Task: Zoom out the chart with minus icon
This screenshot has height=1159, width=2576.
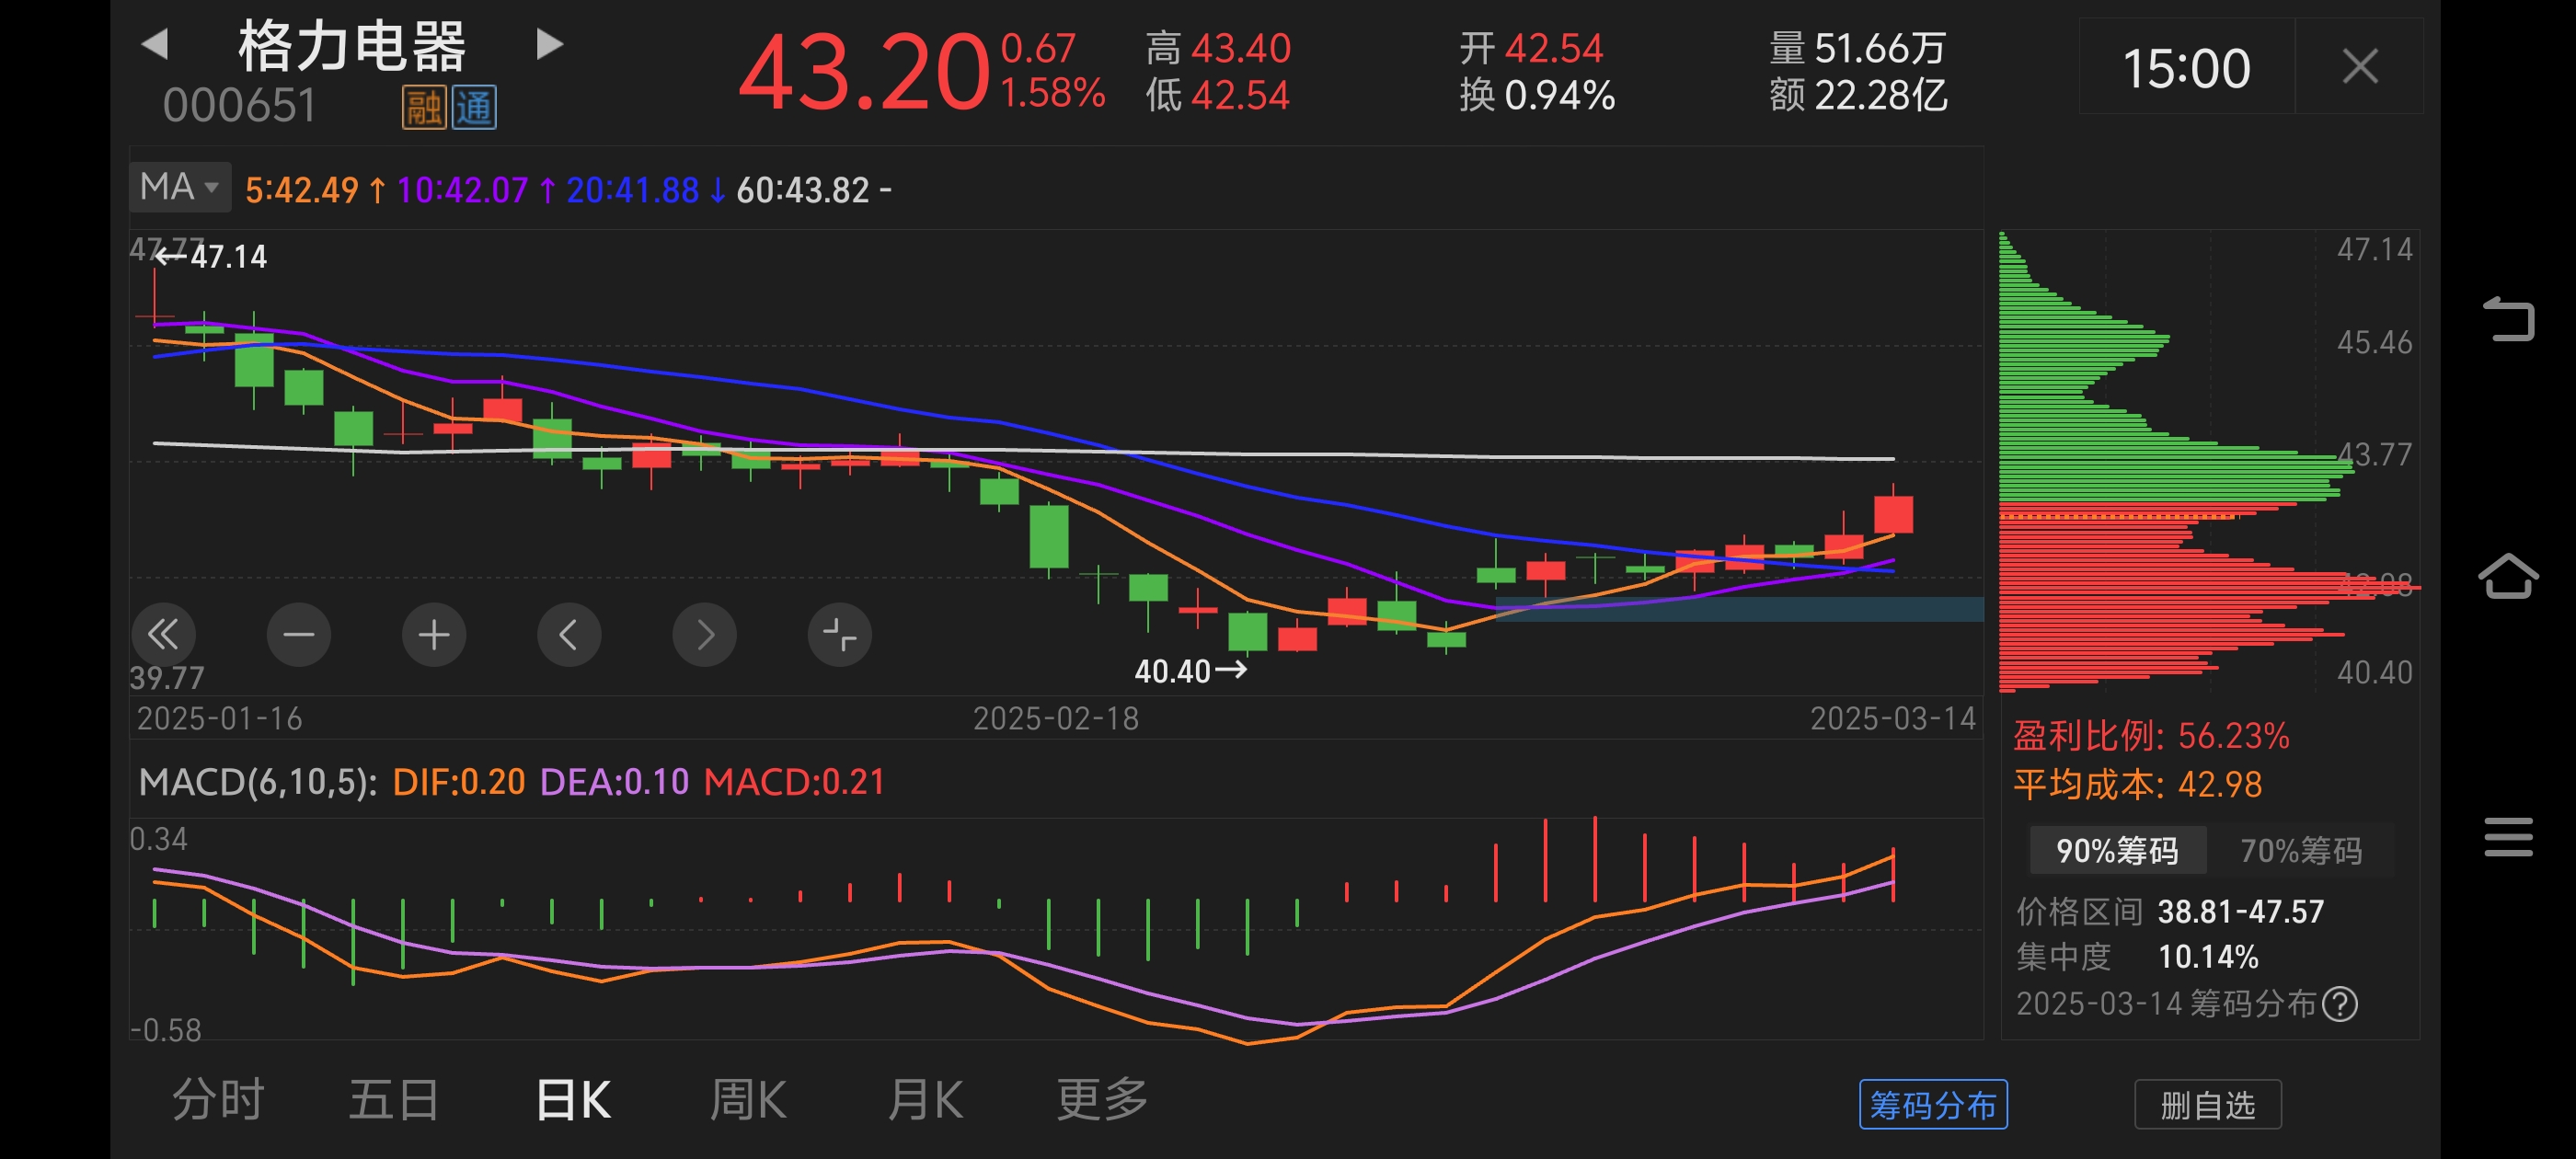Action: pos(299,634)
